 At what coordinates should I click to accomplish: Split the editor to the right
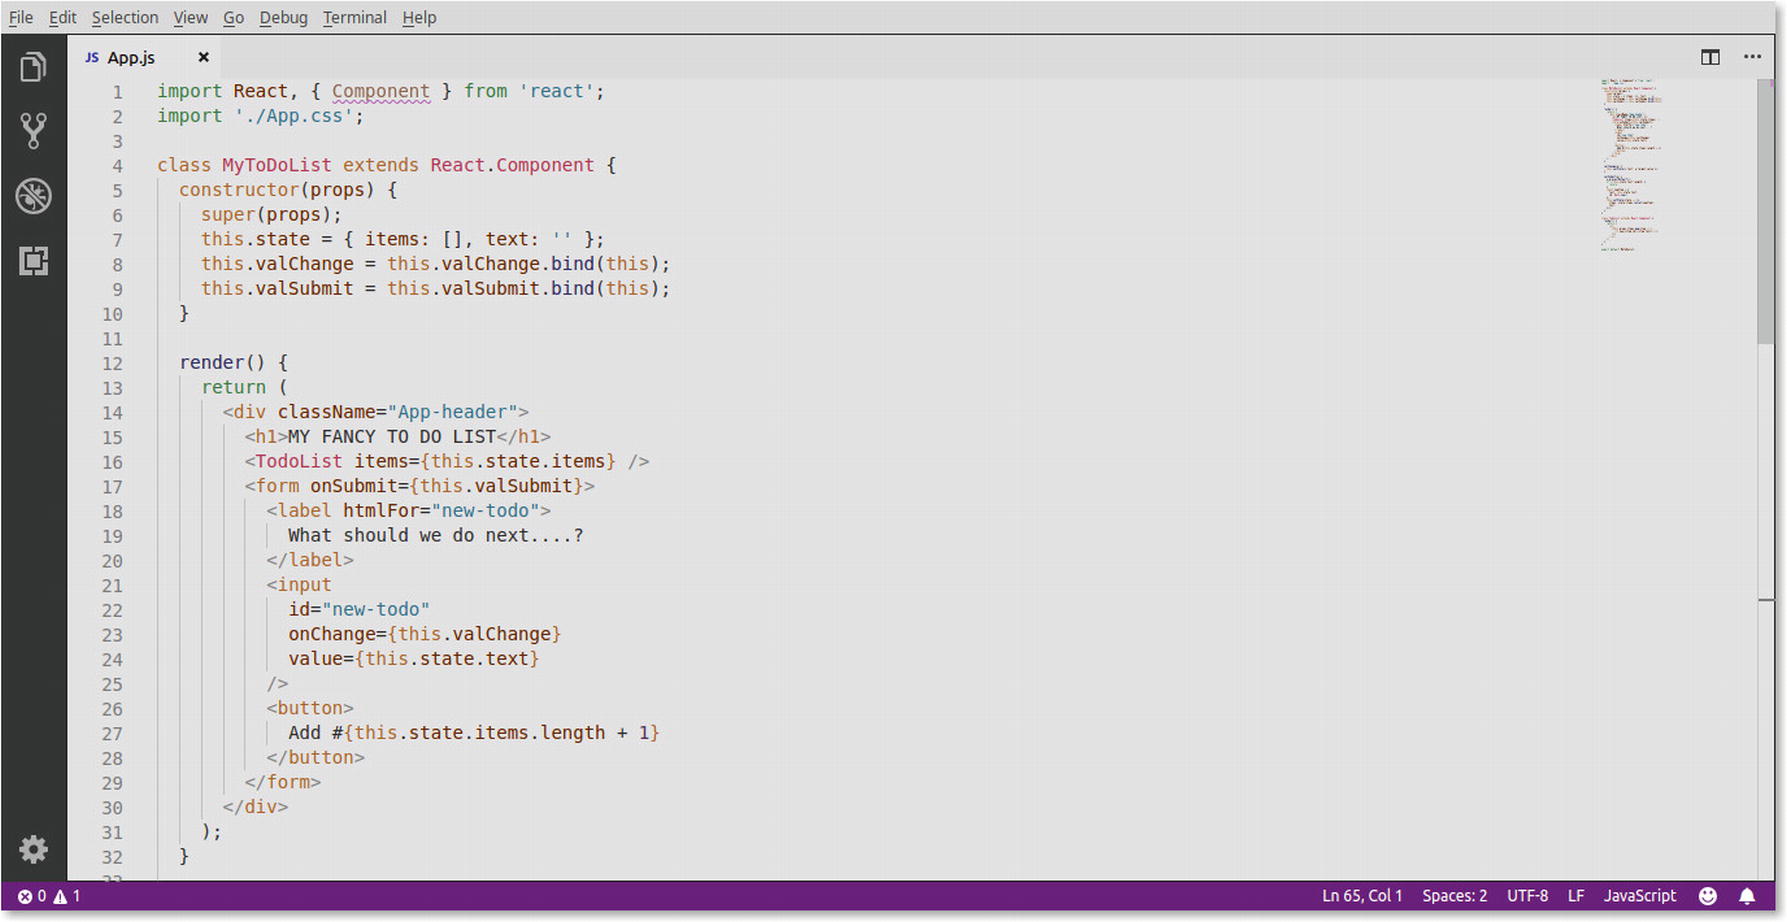1710,57
